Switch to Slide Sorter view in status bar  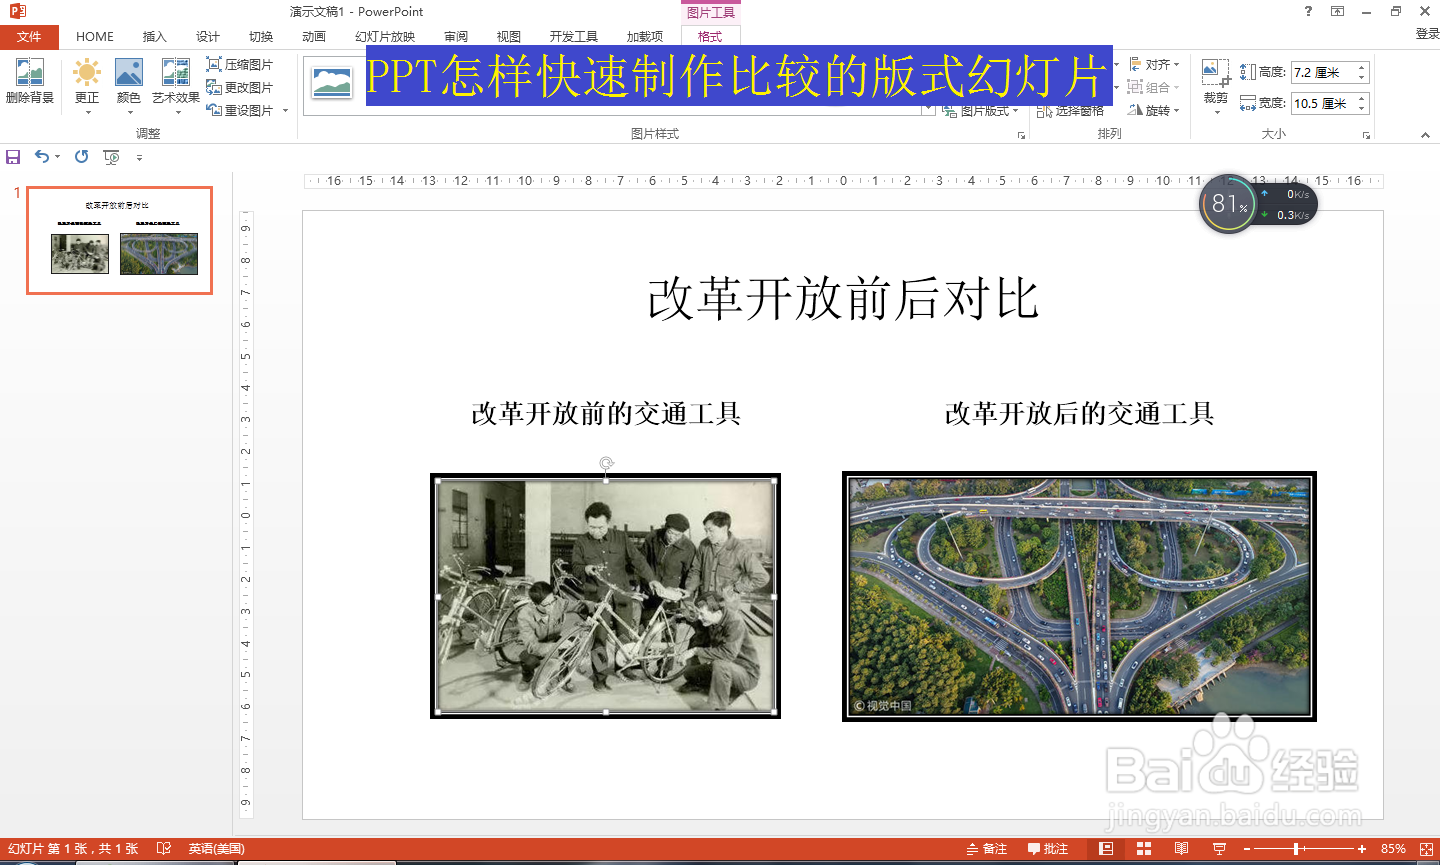[1143, 848]
